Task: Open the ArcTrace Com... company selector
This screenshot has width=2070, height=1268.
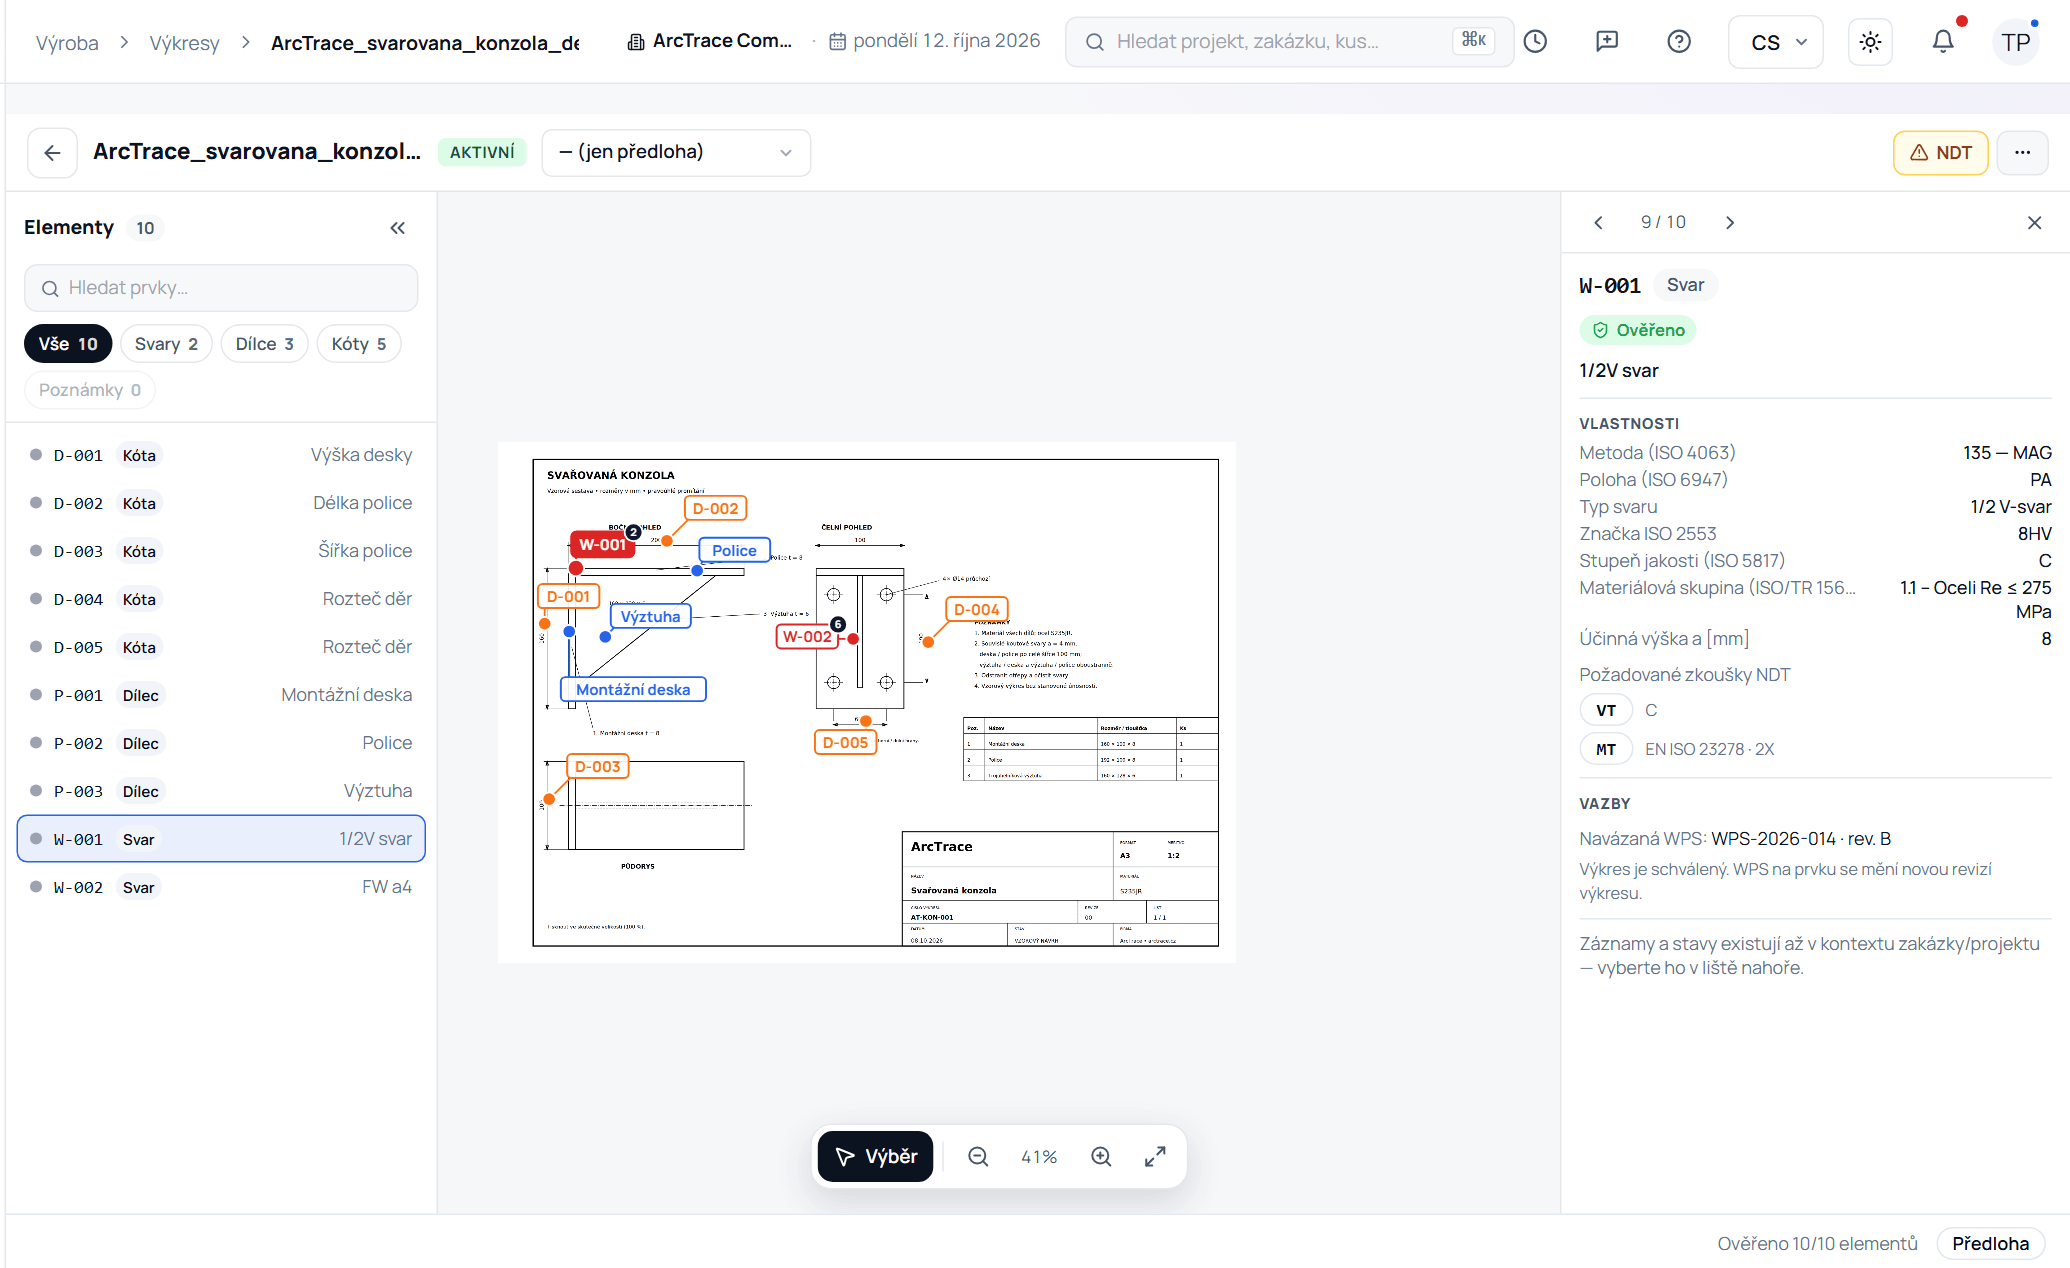Action: click(710, 41)
